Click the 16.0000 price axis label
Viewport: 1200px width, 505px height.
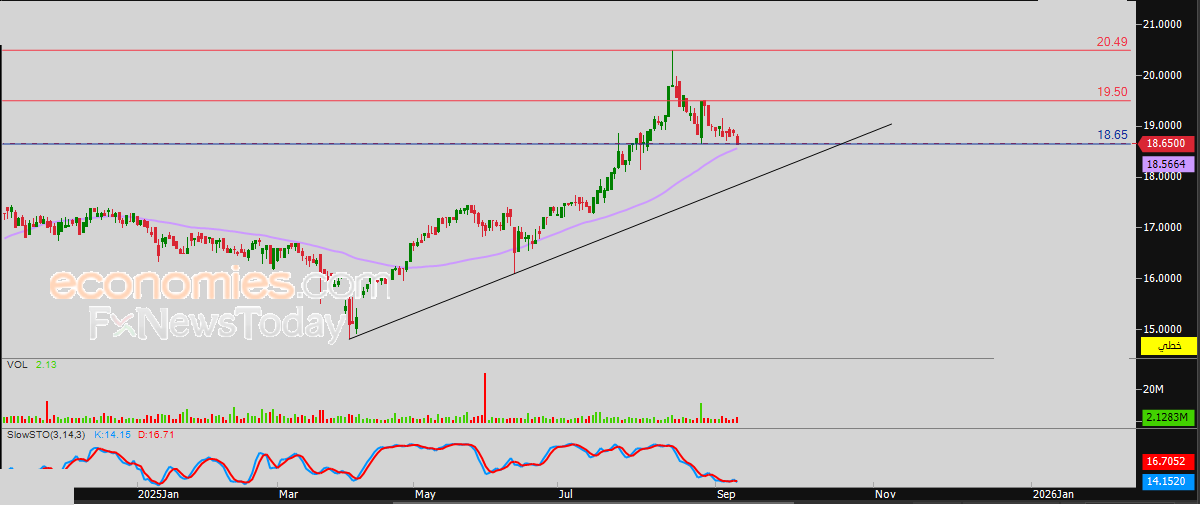coord(1163,279)
